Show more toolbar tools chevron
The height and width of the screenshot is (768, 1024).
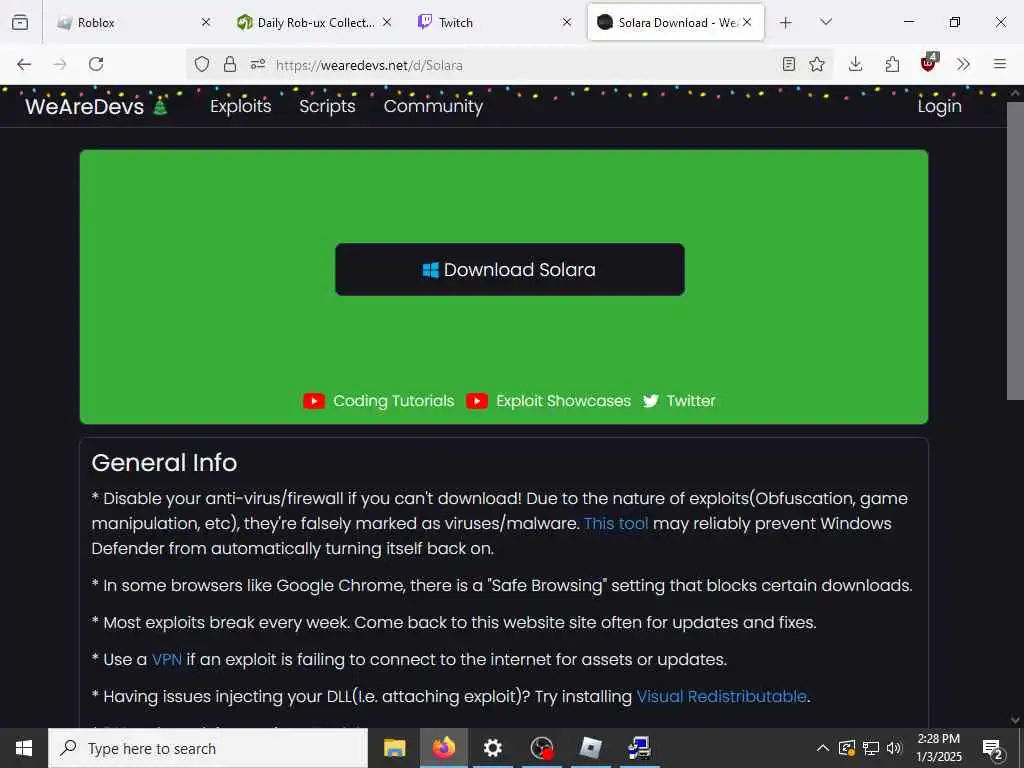pyautogui.click(x=963, y=64)
